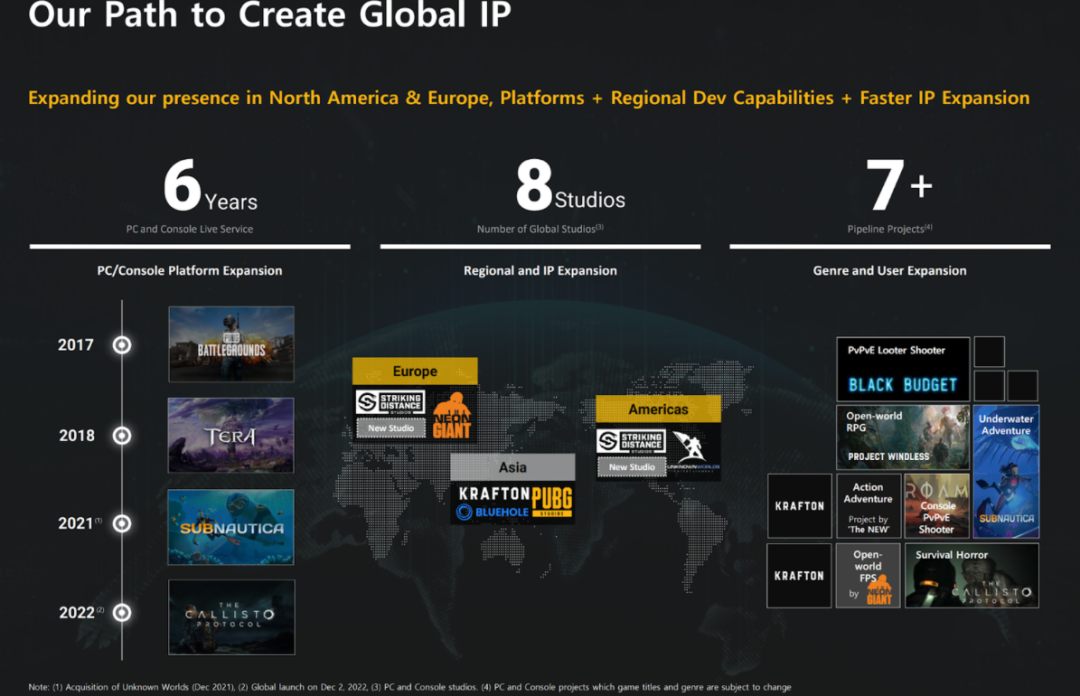Open the ROAM Console PvPvE Shooter tile
The height and width of the screenshot is (696, 1080).
pos(937,506)
